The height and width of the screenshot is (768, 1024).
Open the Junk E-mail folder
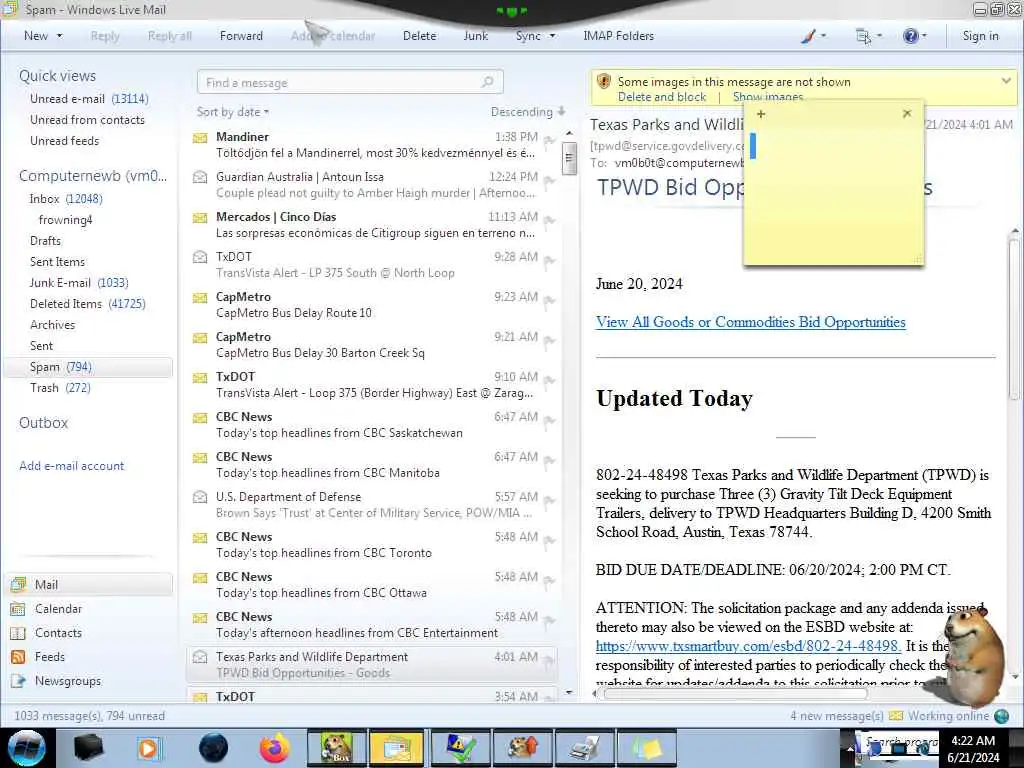79,282
